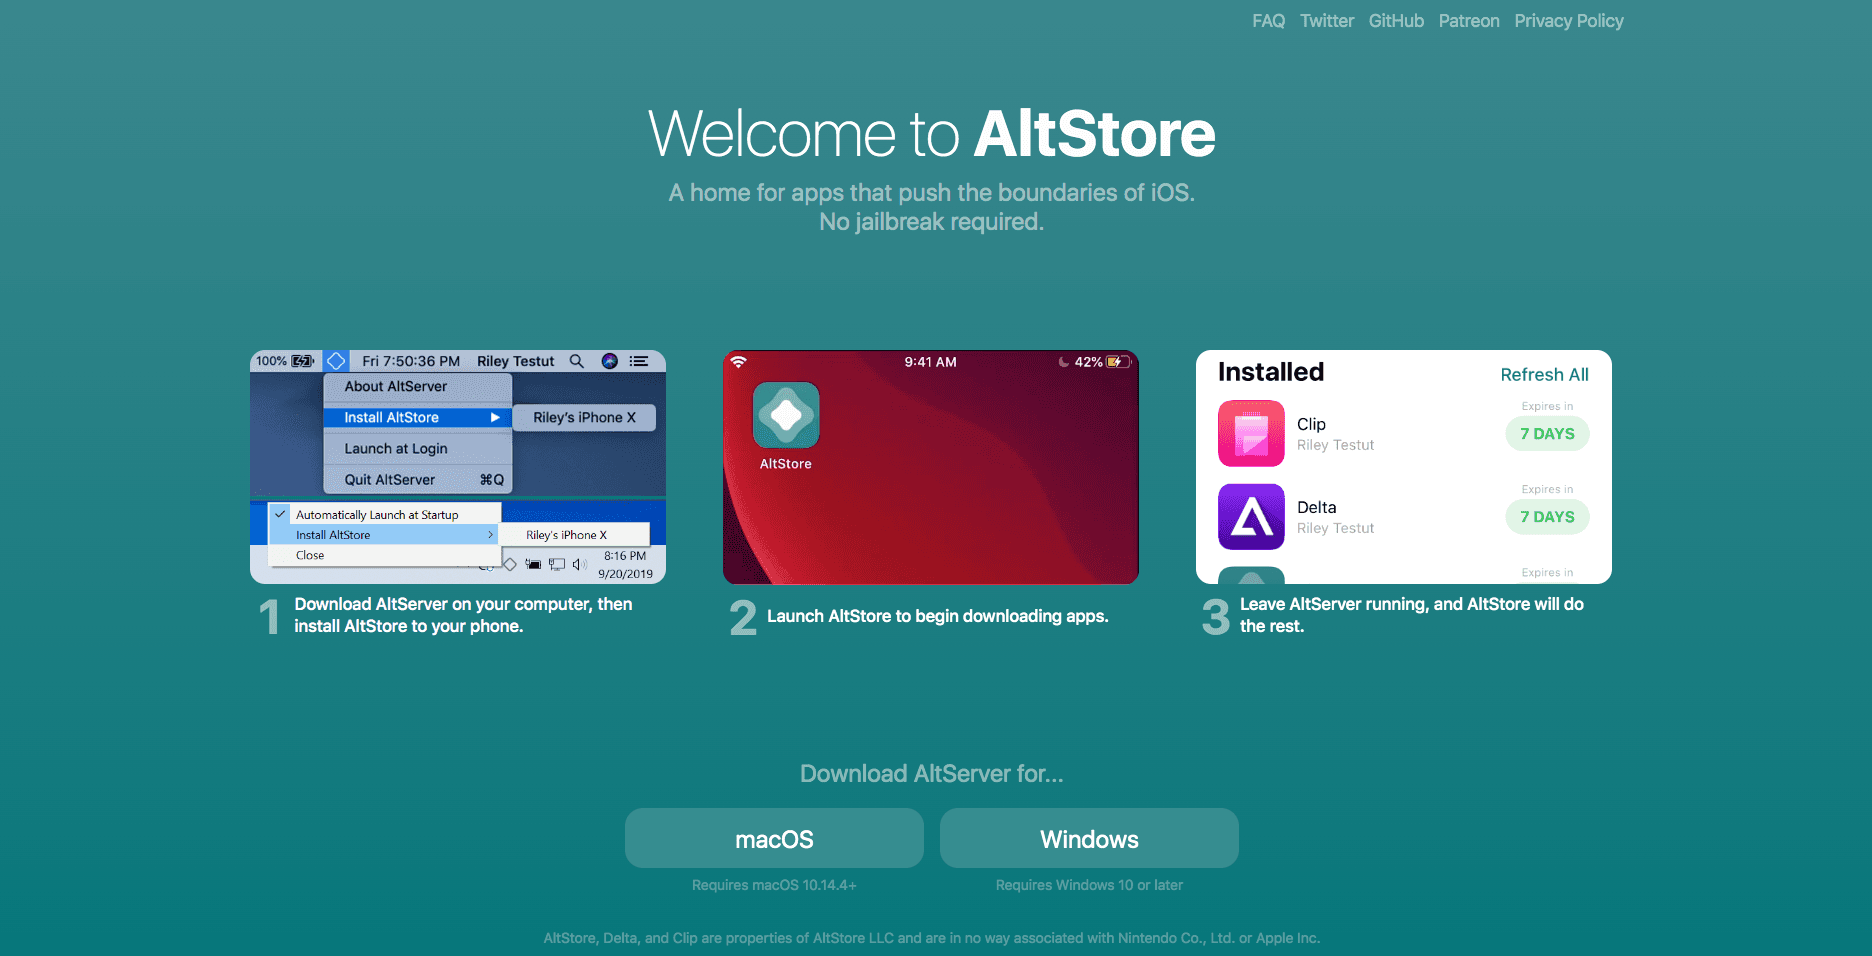Click the Delta app name
This screenshot has width=1872, height=956.
(1316, 507)
